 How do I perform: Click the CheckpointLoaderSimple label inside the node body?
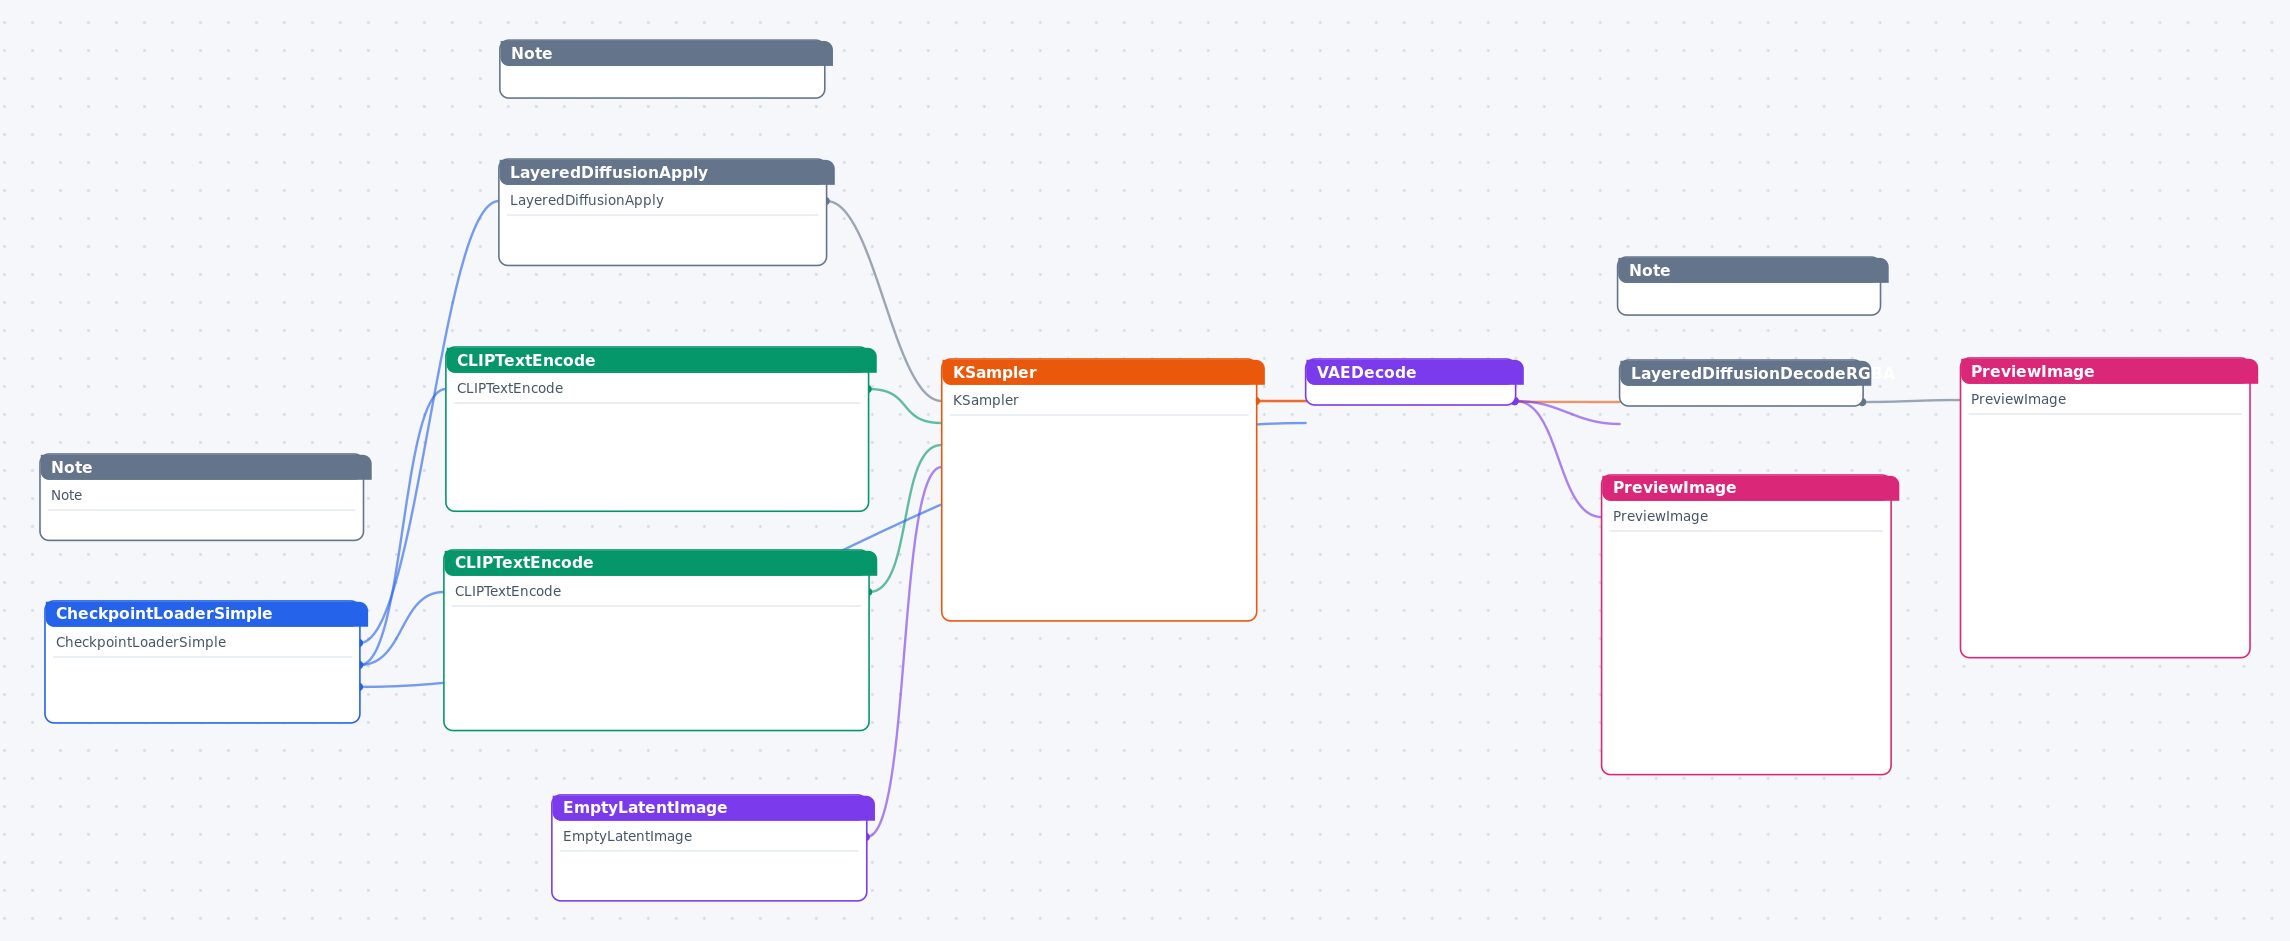141,642
